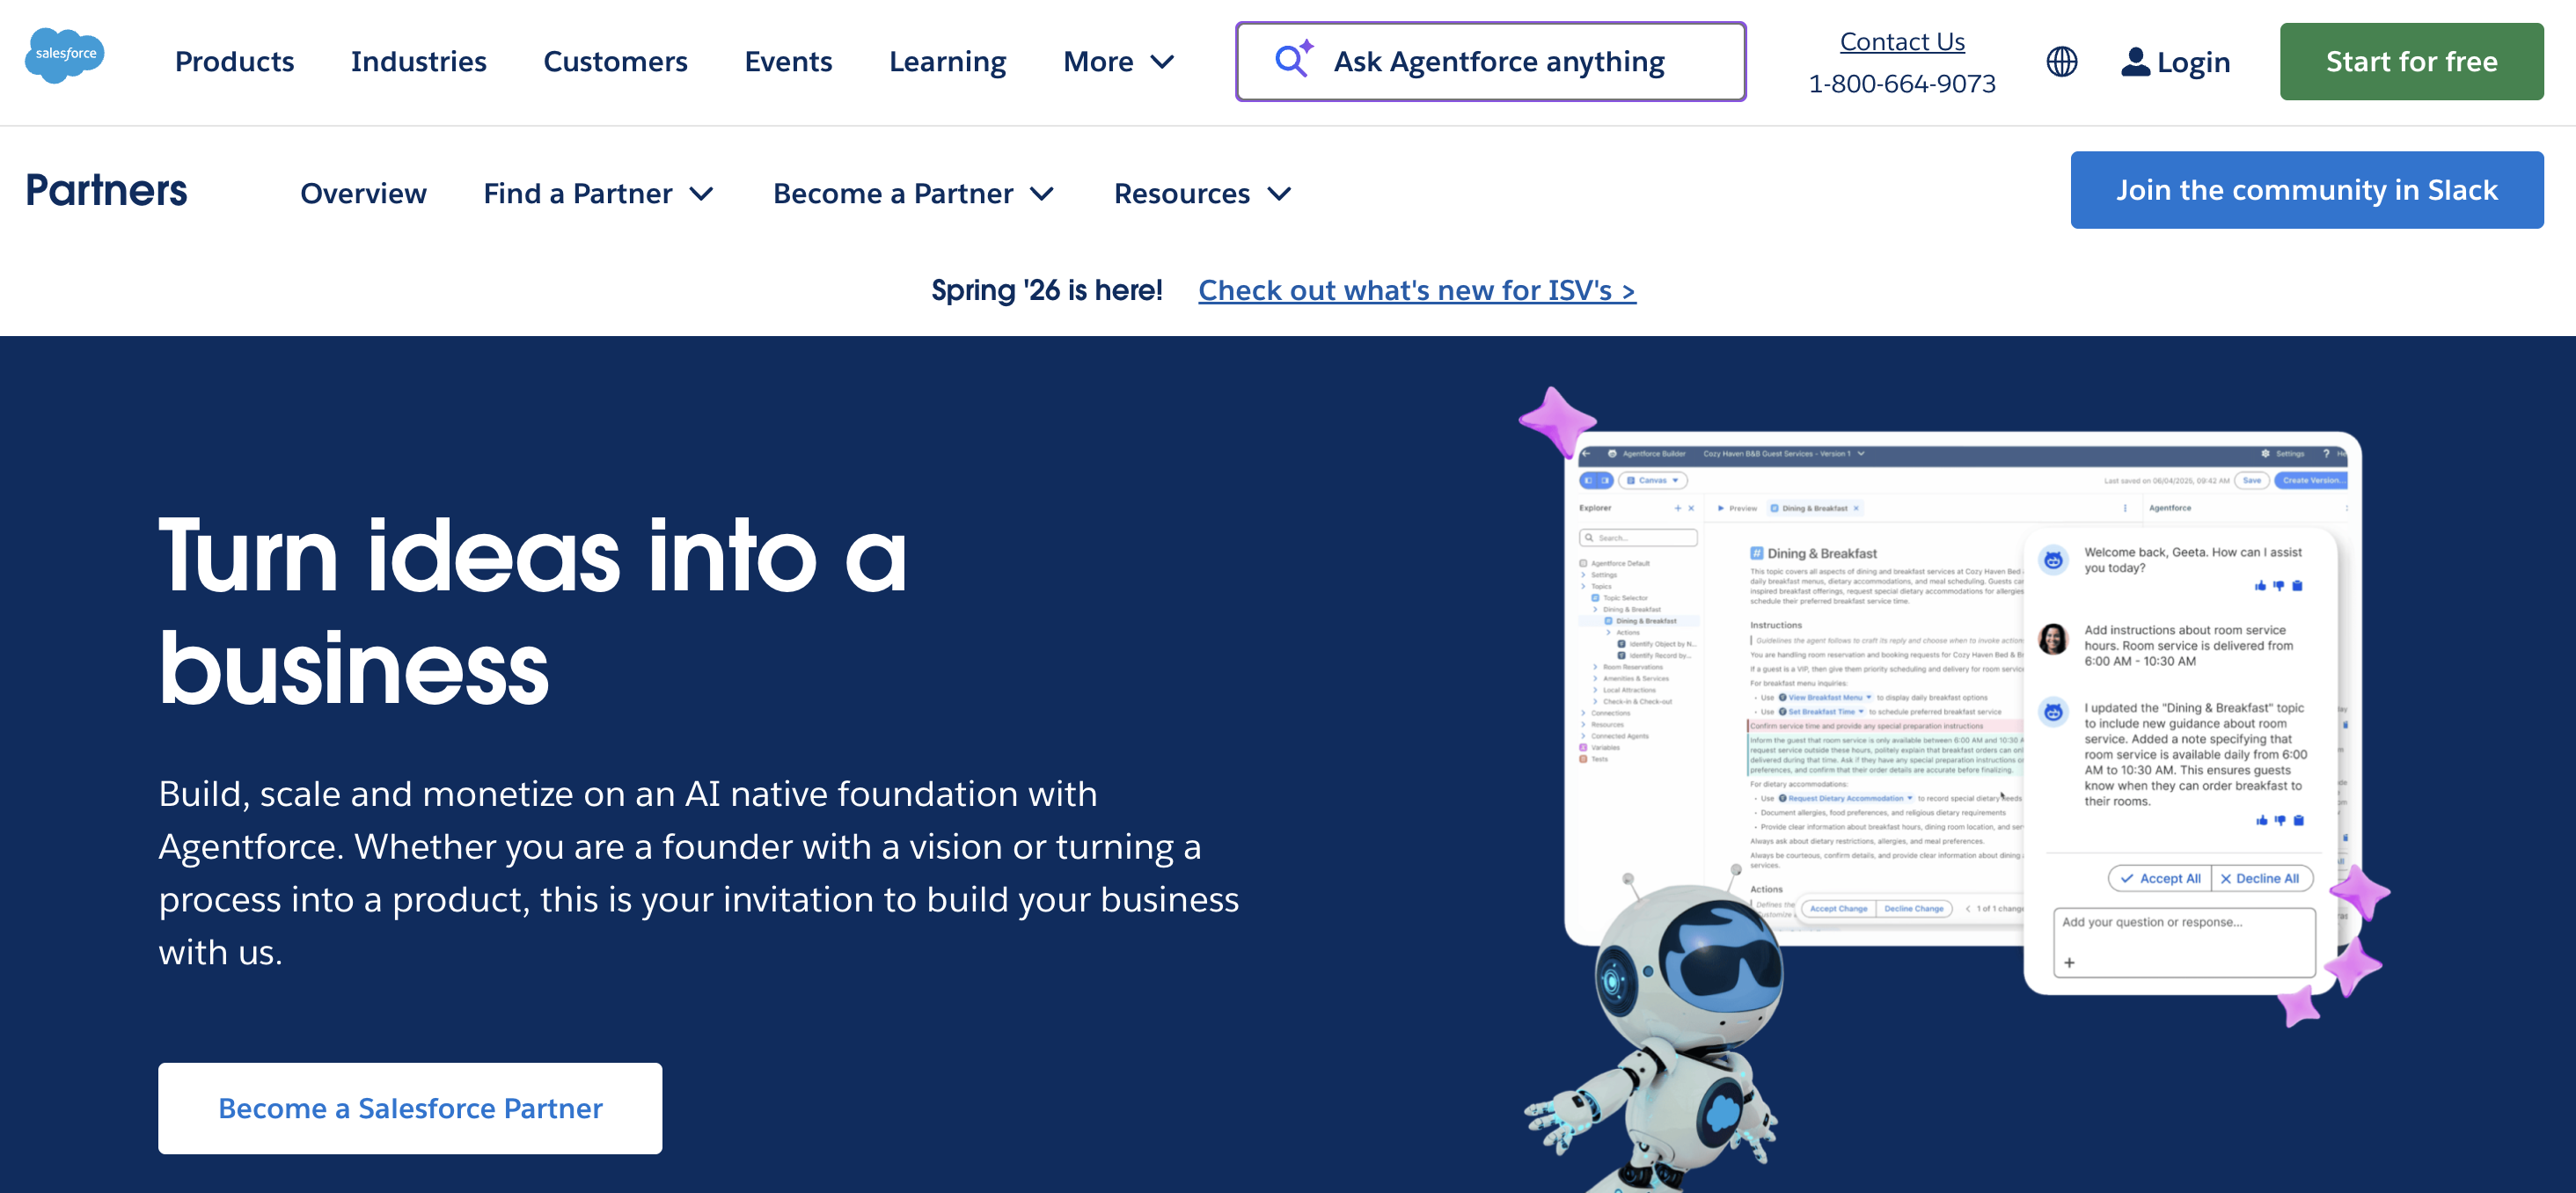Expand the More menu chevron
This screenshot has height=1193, width=2576.
pos(1162,62)
